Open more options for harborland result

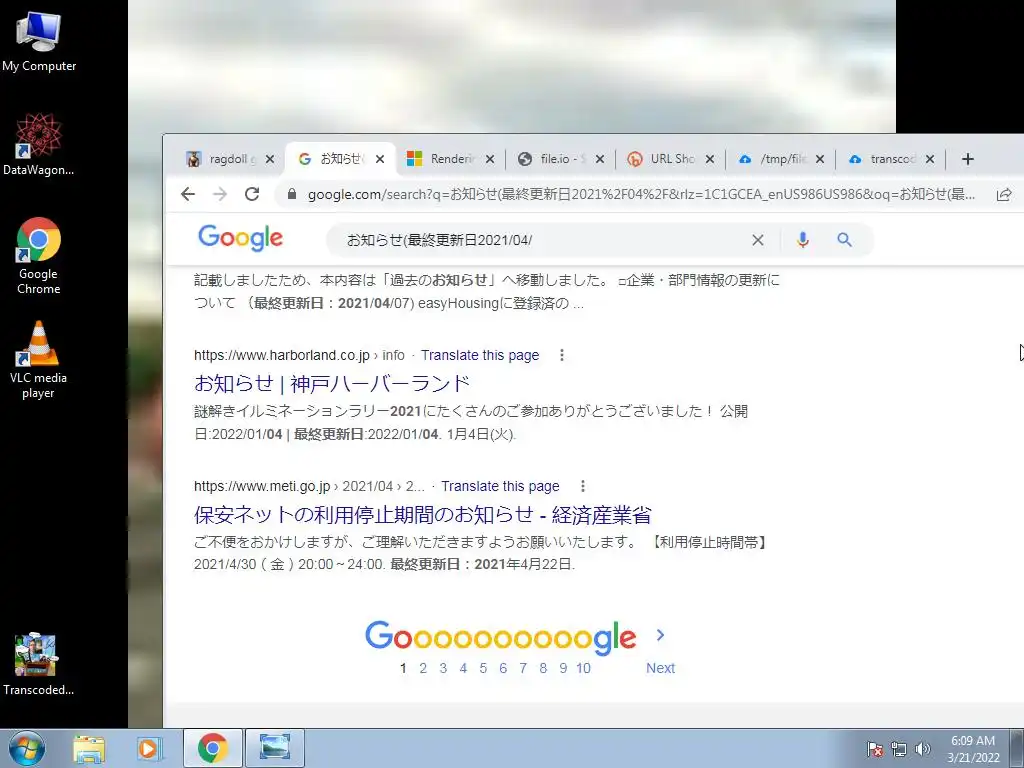(x=562, y=355)
